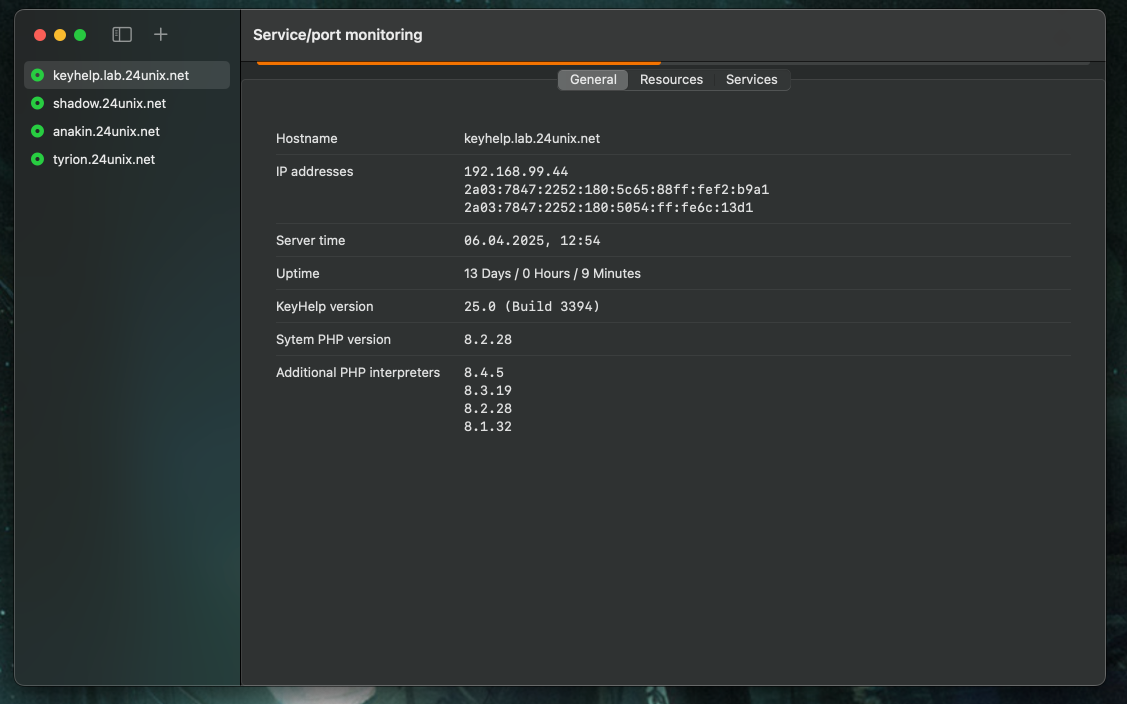Viewport: 1127px width, 704px height.
Task: Switch to the Services tab
Action: (751, 80)
